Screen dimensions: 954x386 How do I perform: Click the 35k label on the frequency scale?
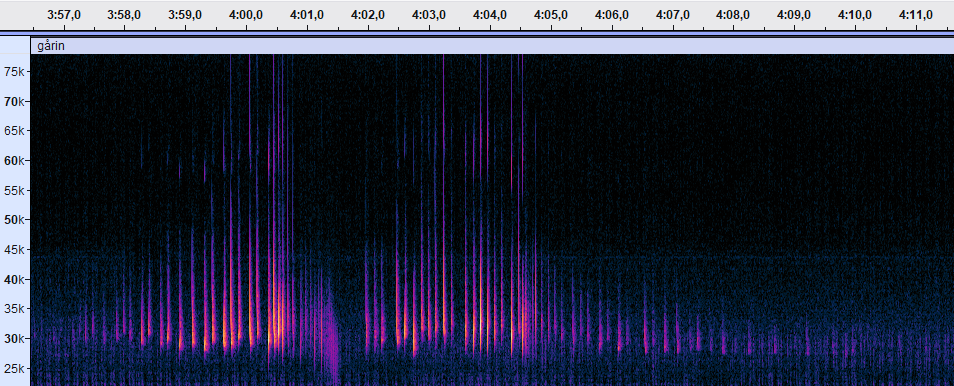point(13,309)
